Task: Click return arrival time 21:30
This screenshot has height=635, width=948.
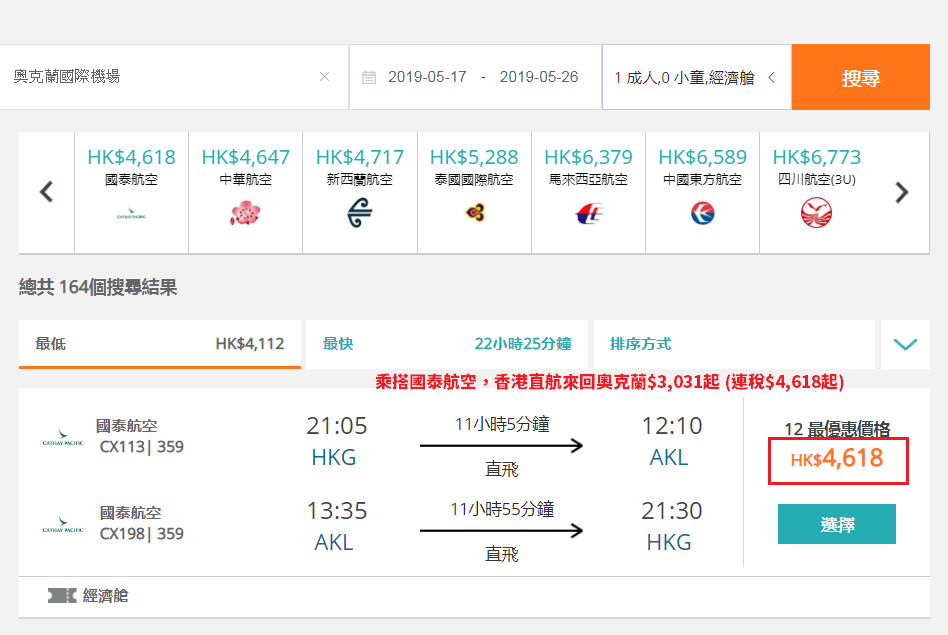Action: click(672, 511)
